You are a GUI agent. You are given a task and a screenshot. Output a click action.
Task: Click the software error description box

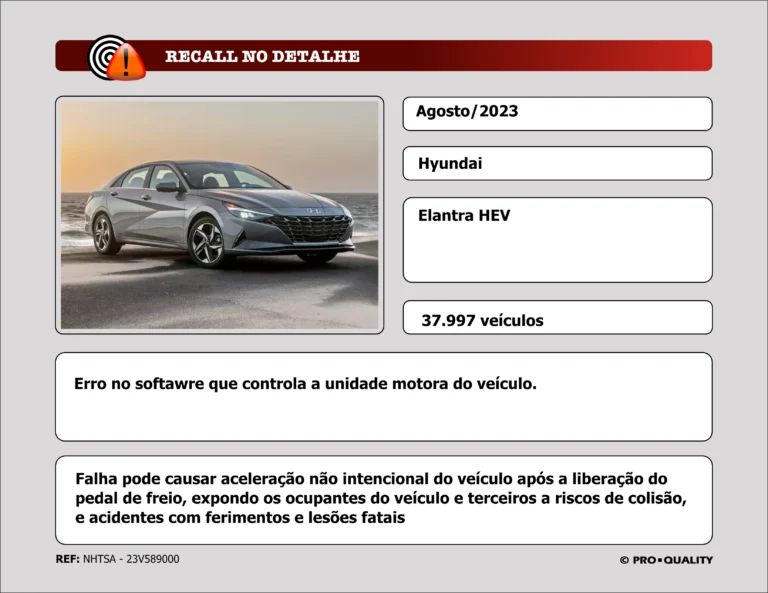click(x=383, y=397)
